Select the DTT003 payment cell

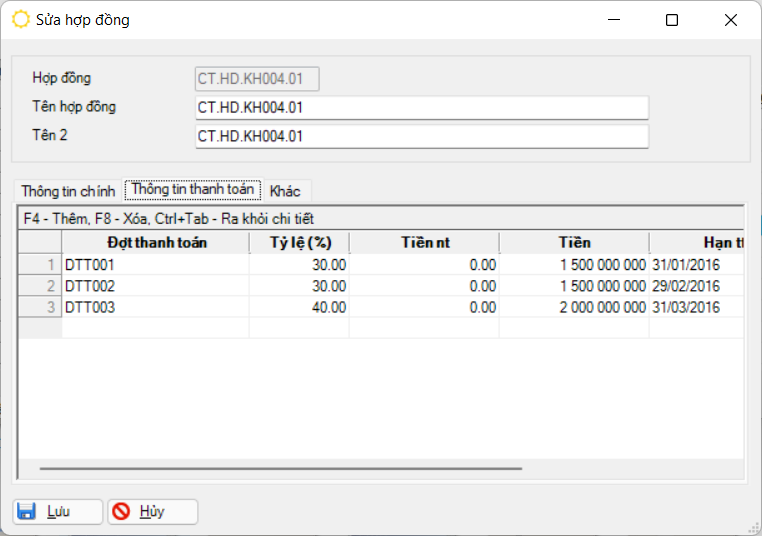pyautogui.click(x=155, y=307)
